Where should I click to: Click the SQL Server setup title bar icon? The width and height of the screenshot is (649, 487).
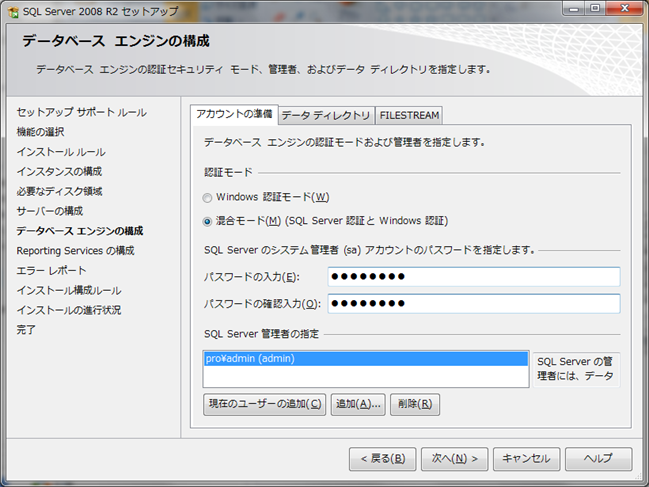tap(13, 12)
